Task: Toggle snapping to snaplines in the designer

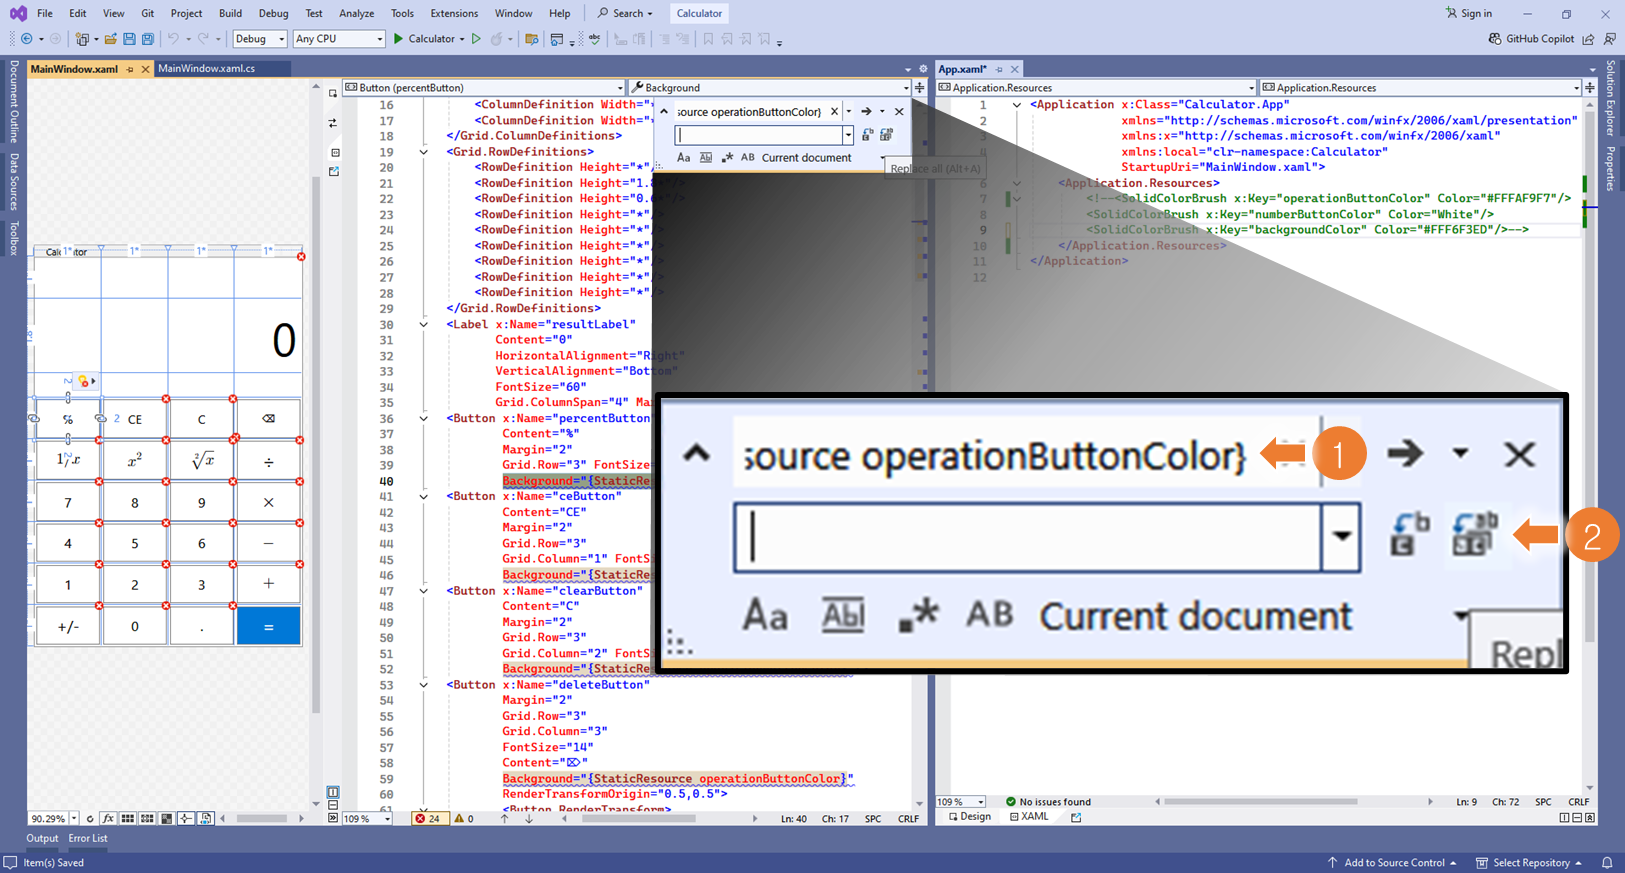Action: (186, 818)
